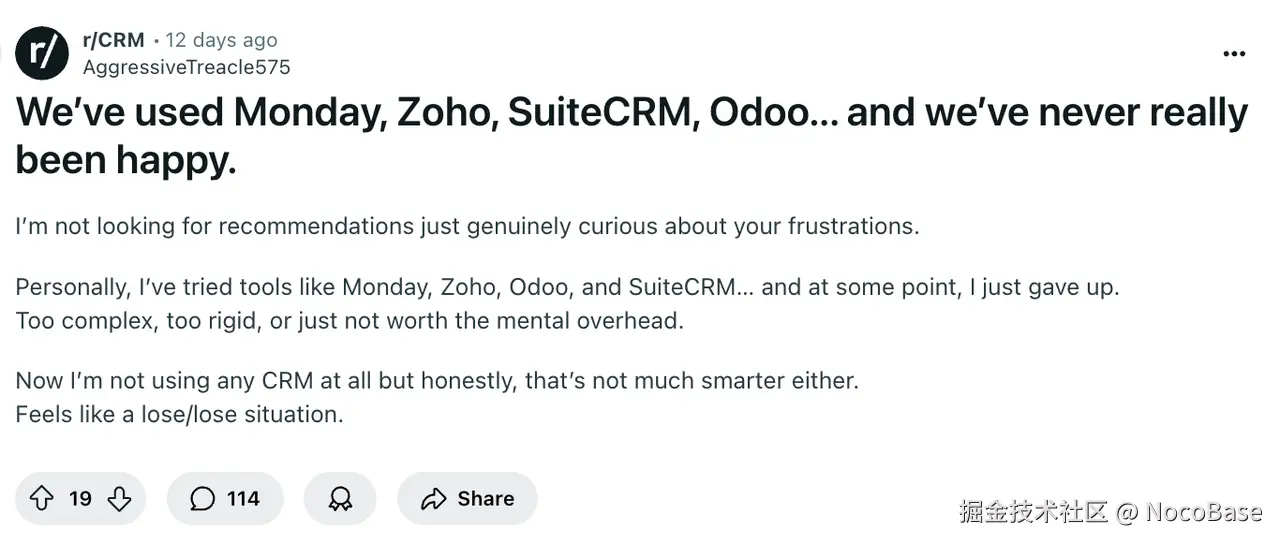Click the "Too complex, too rigid" sentence
This screenshot has height=543, width=1280.
point(349,321)
